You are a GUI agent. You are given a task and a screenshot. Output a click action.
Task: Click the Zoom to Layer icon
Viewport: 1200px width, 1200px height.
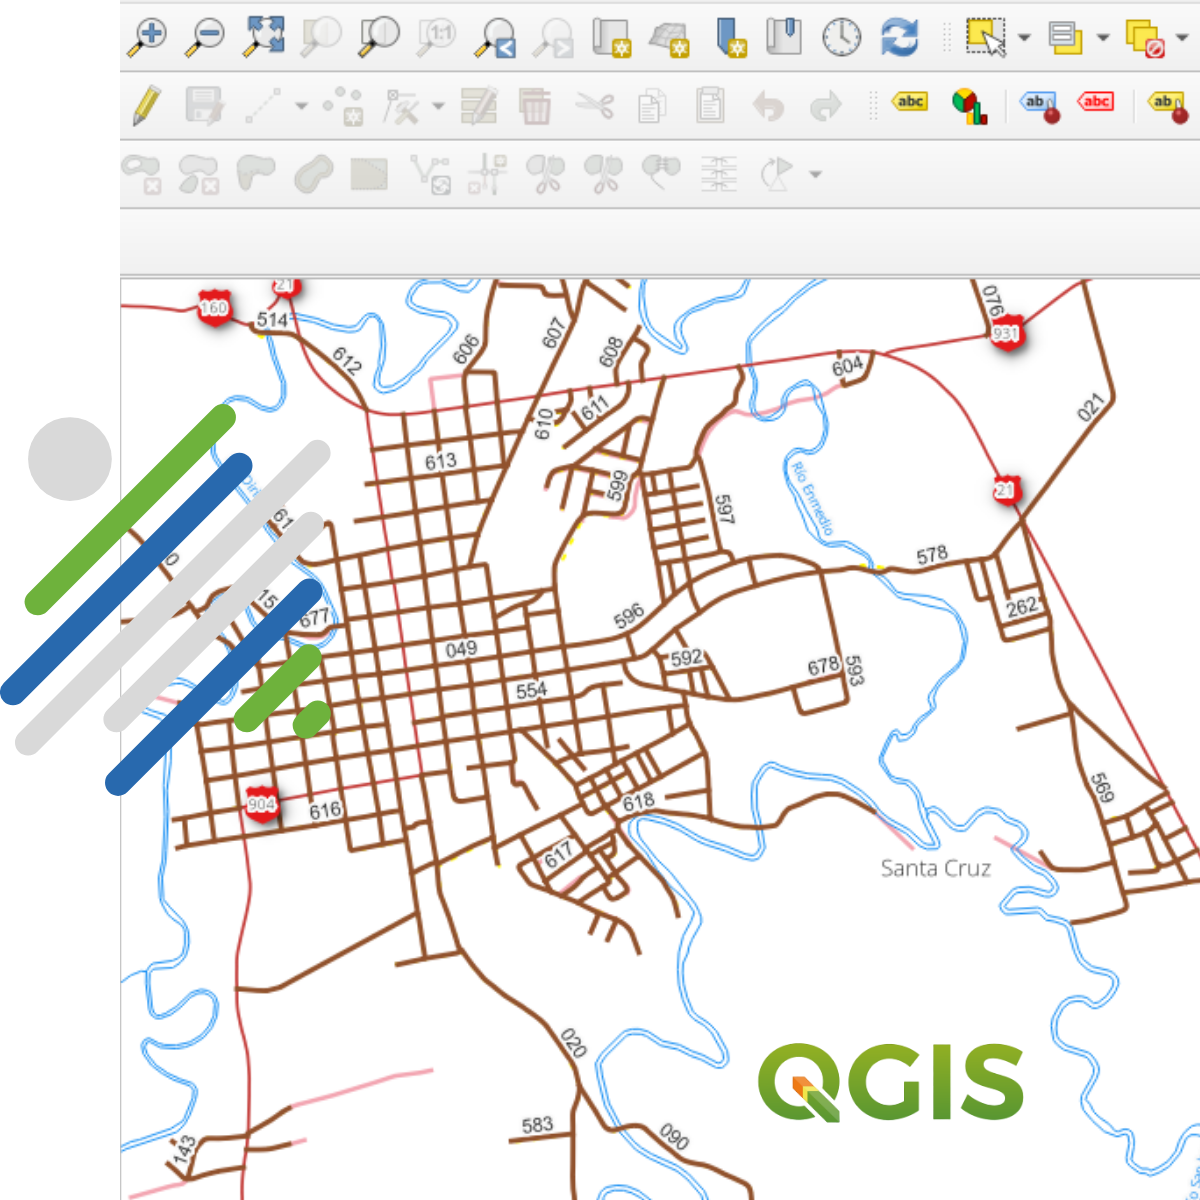[380, 36]
